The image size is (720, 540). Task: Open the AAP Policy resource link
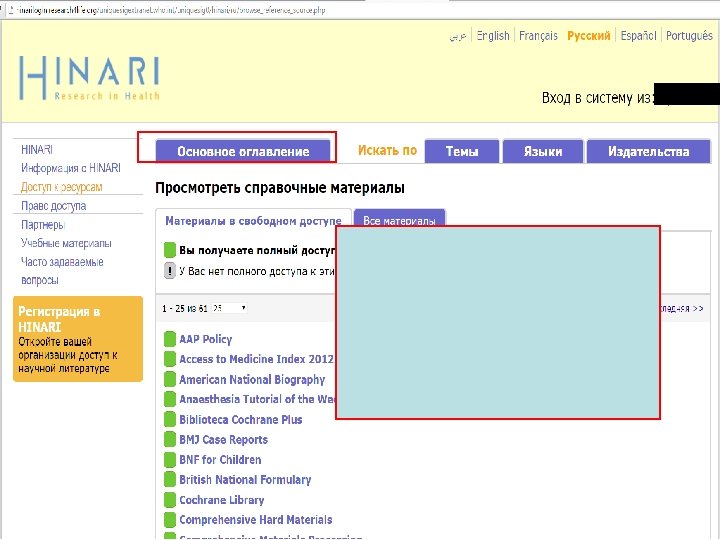click(x=206, y=339)
